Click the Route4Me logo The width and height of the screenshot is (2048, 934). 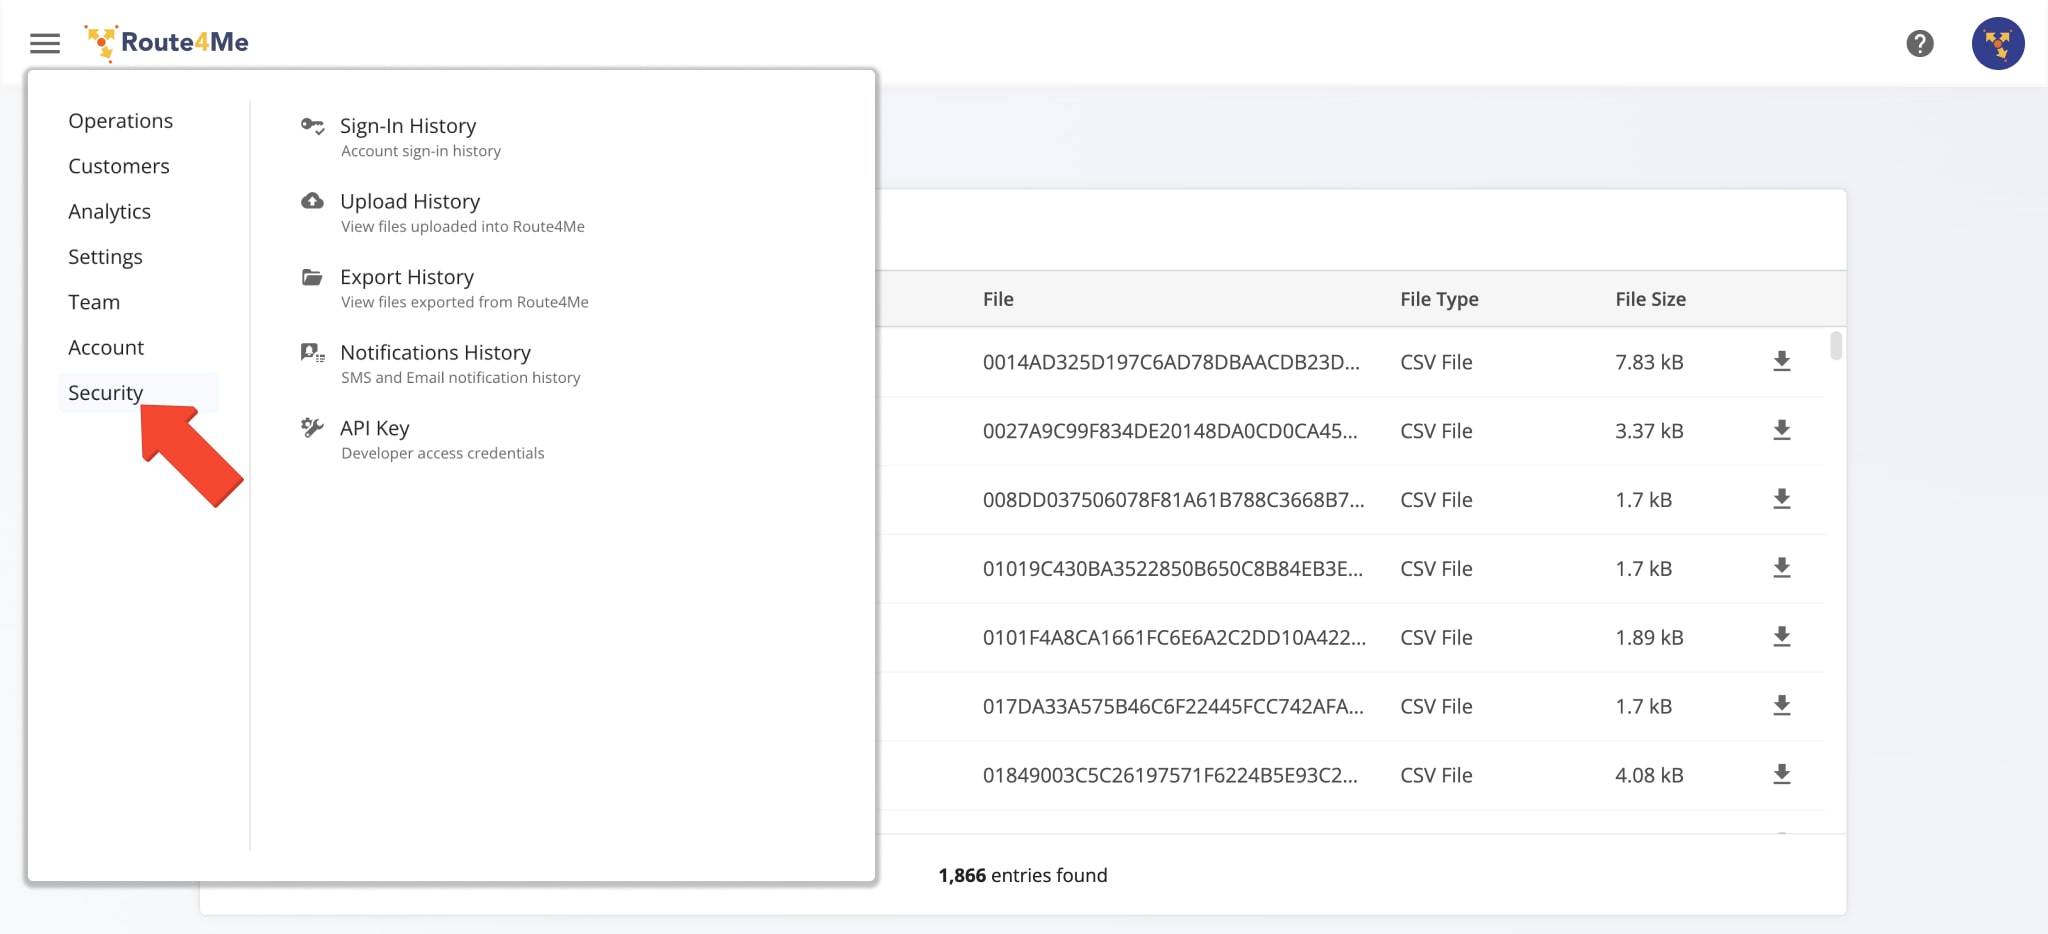(166, 43)
